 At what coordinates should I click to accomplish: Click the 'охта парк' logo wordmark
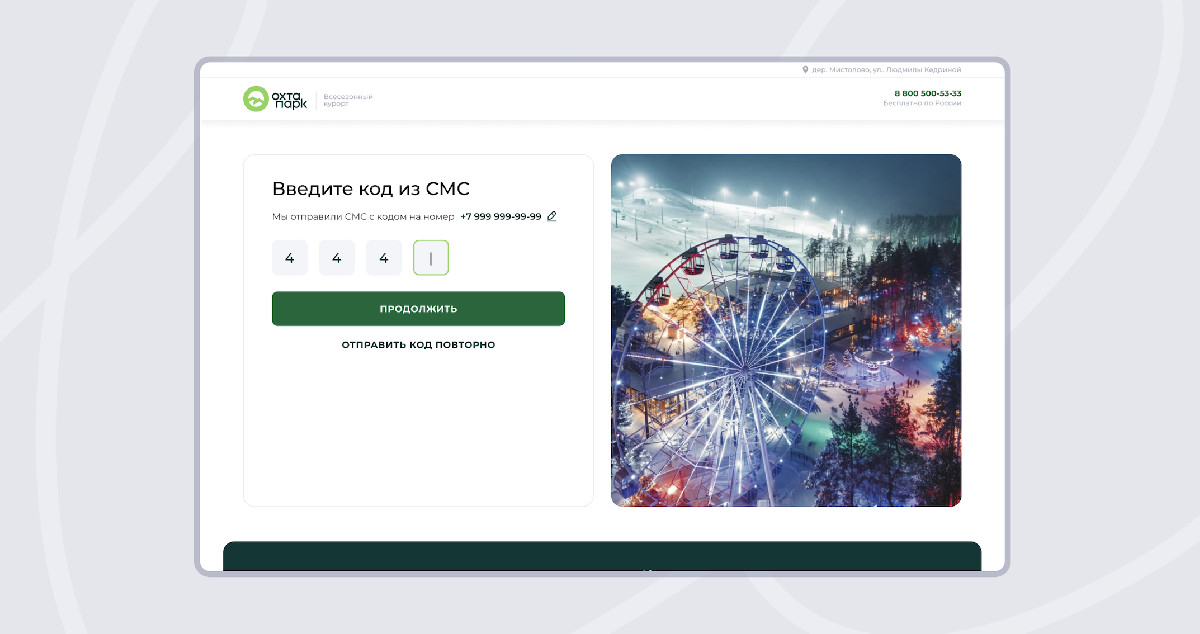pos(290,99)
